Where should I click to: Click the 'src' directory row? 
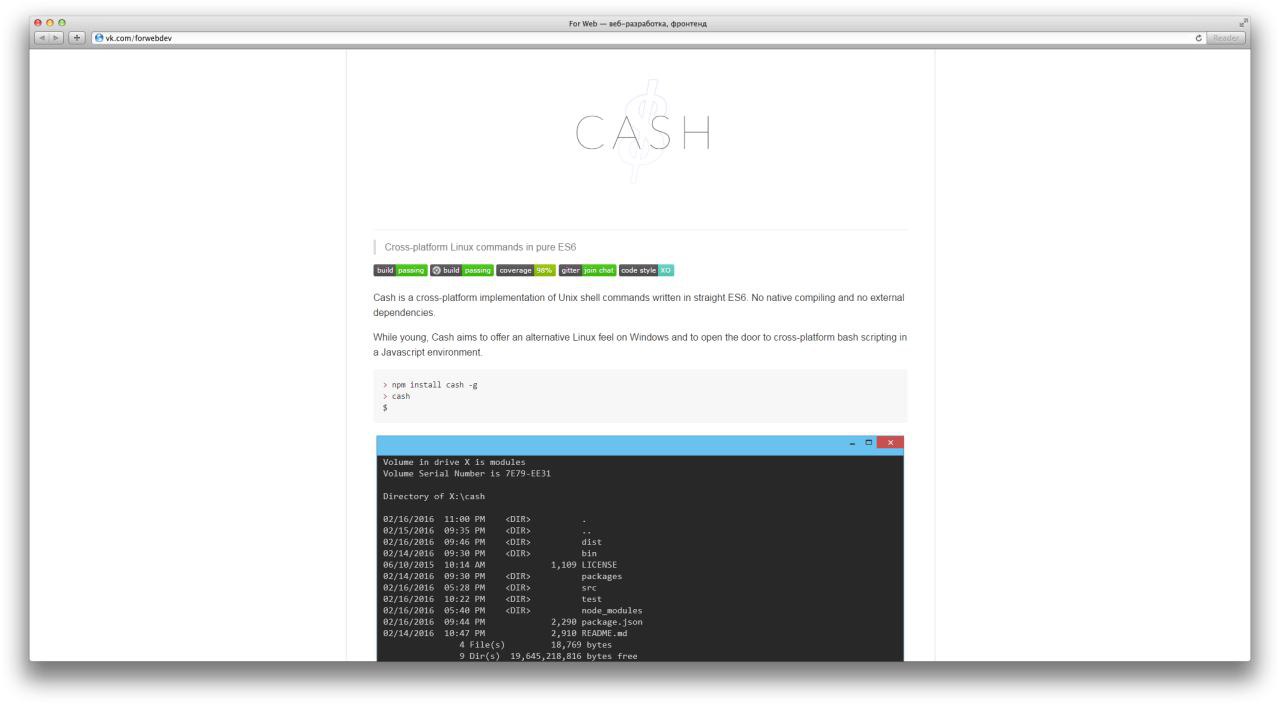click(x=490, y=588)
